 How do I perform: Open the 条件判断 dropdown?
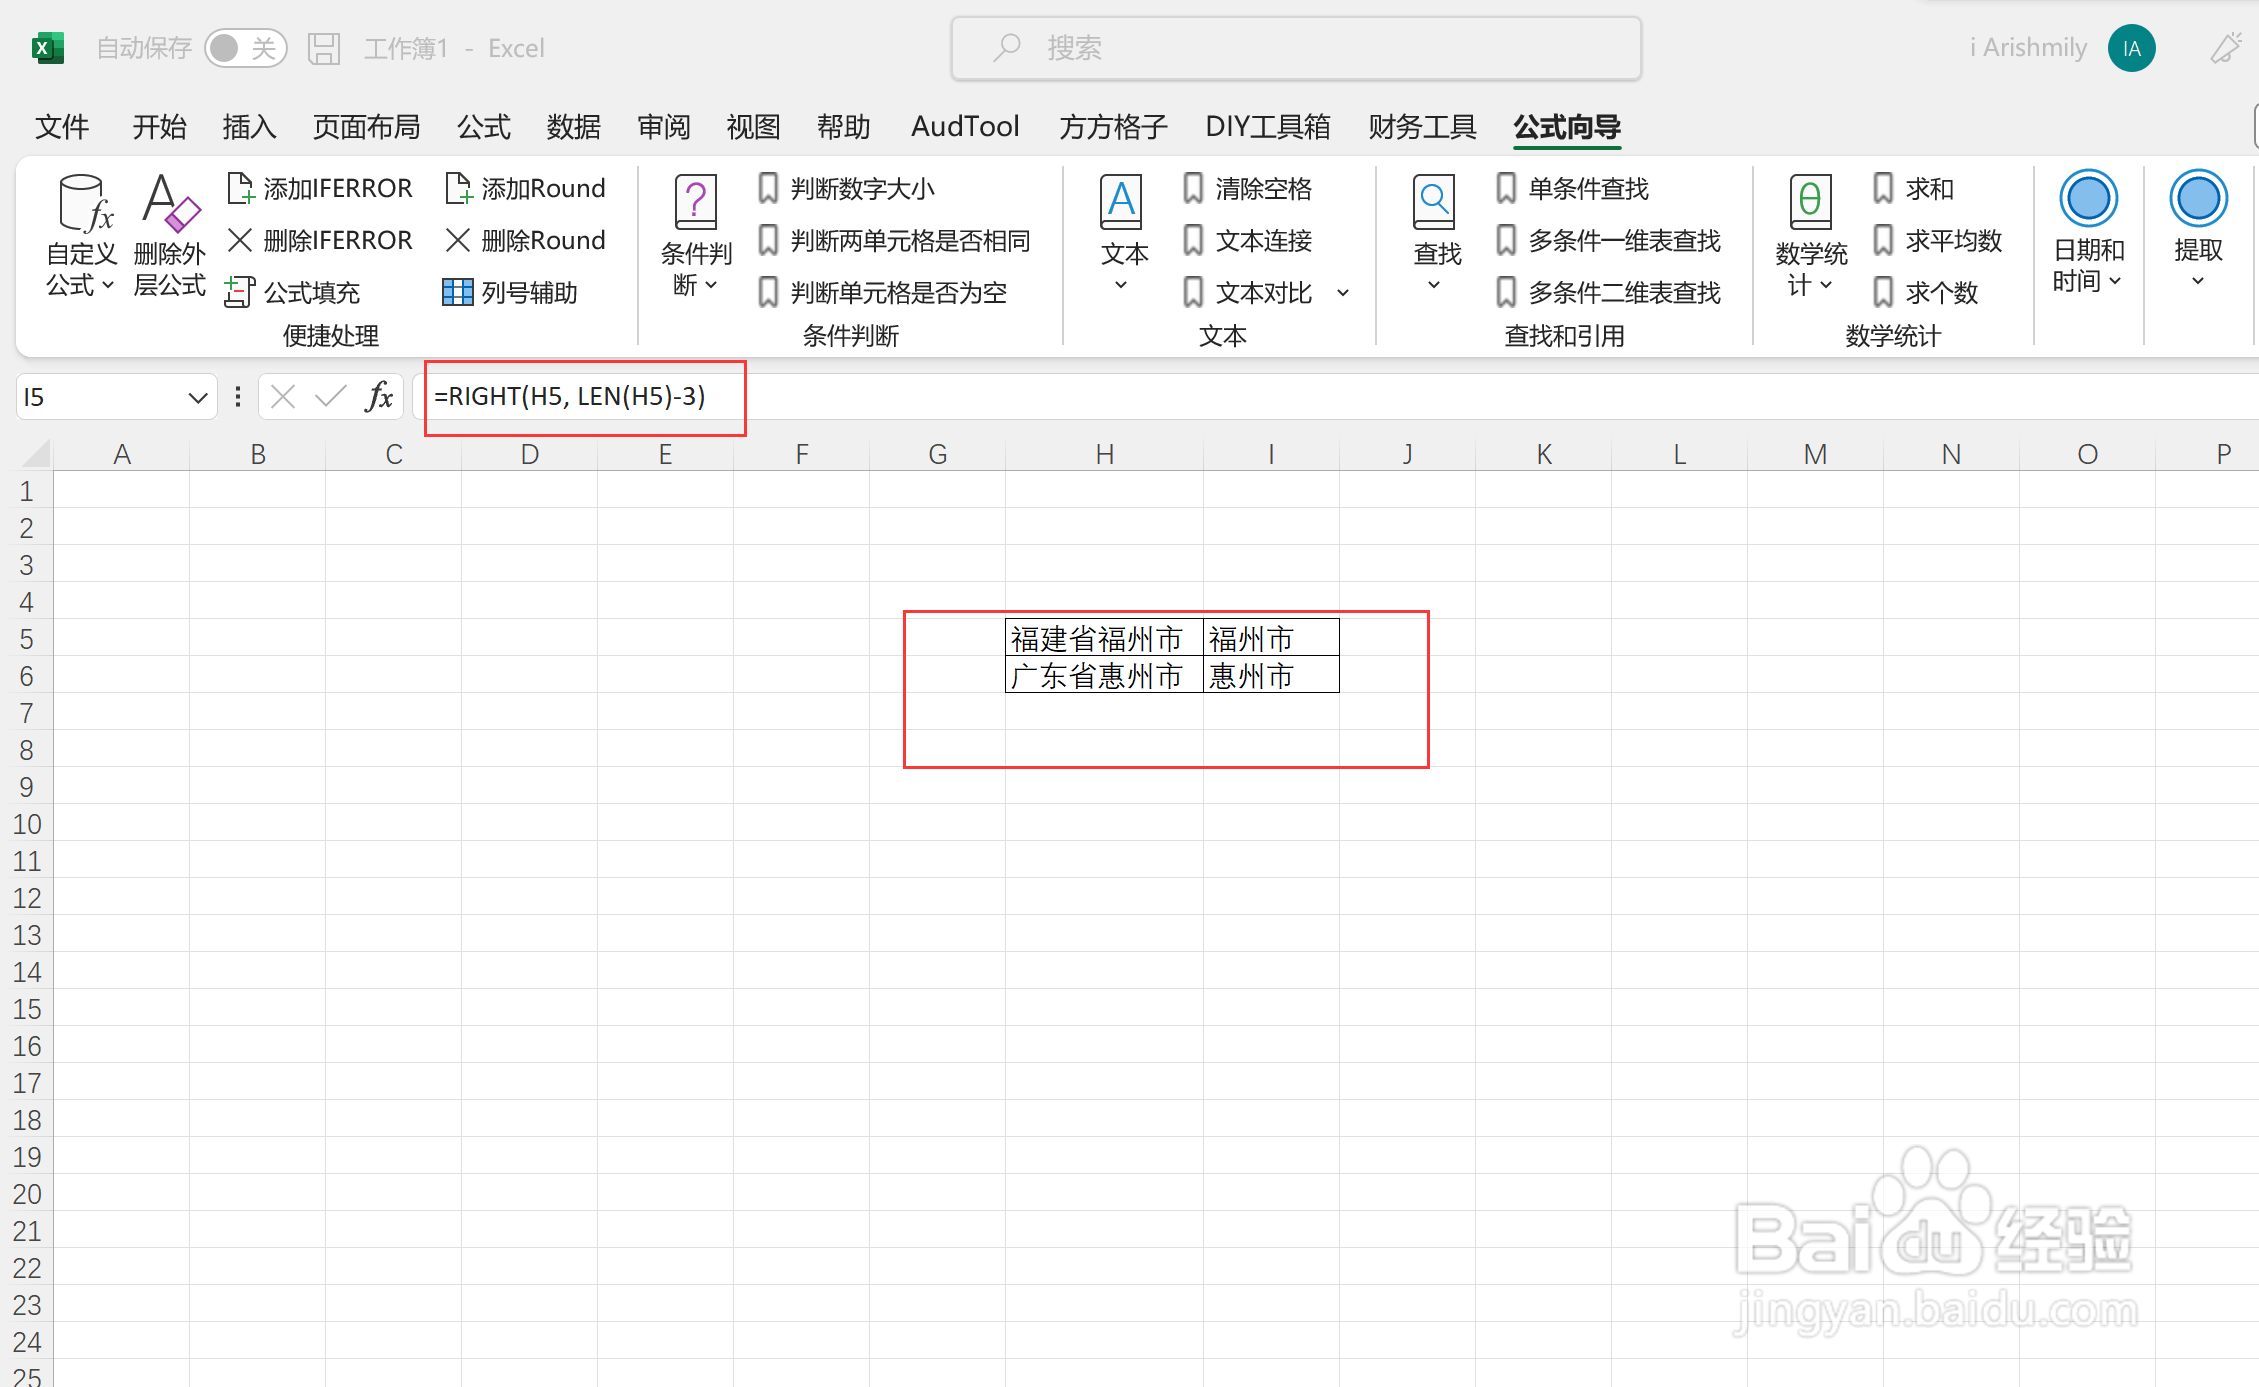tap(696, 236)
